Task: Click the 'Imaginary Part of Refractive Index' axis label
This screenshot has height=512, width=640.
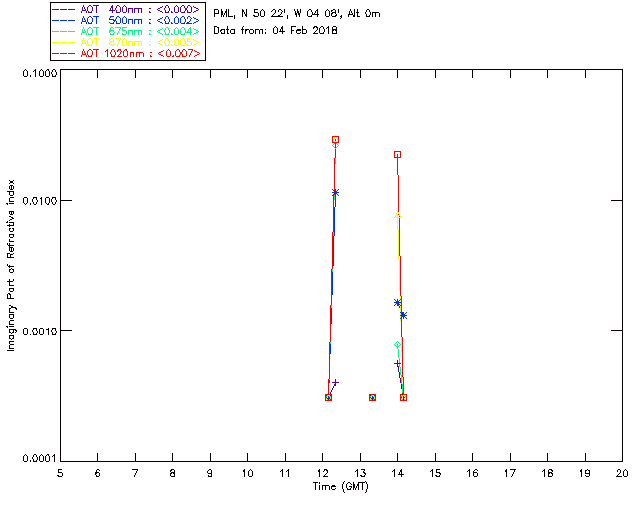Action: [11, 265]
